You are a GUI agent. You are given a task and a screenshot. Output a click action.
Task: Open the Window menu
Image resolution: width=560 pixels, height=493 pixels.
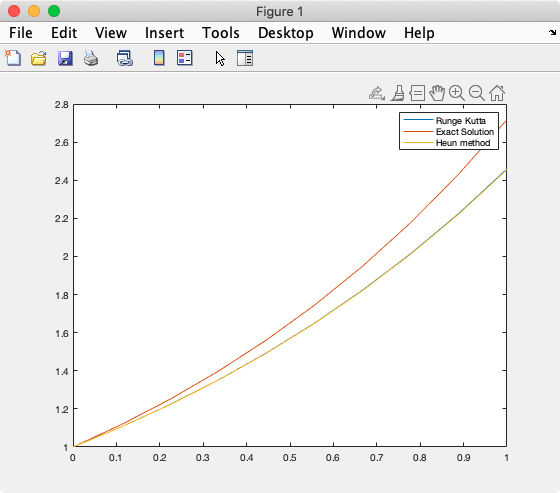click(359, 33)
